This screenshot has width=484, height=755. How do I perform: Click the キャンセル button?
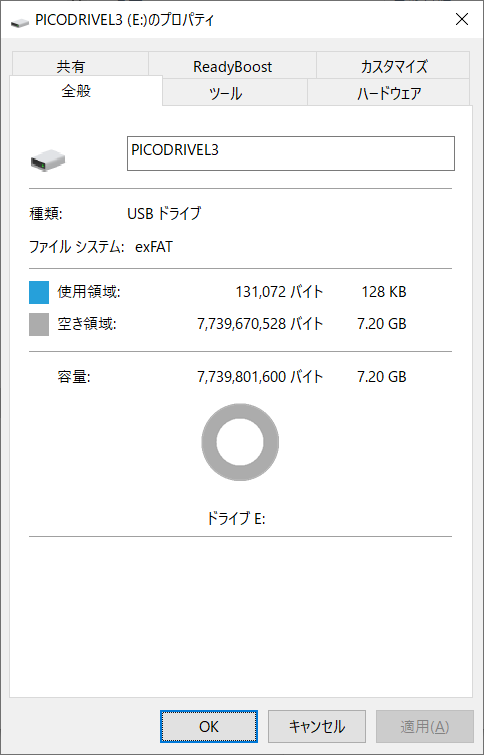(x=317, y=727)
